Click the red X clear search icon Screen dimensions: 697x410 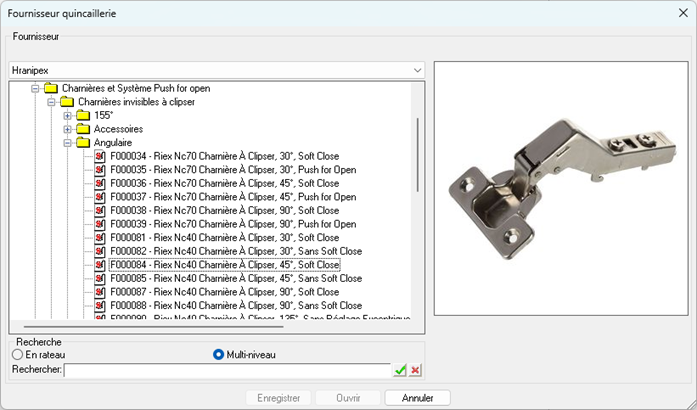[415, 370]
